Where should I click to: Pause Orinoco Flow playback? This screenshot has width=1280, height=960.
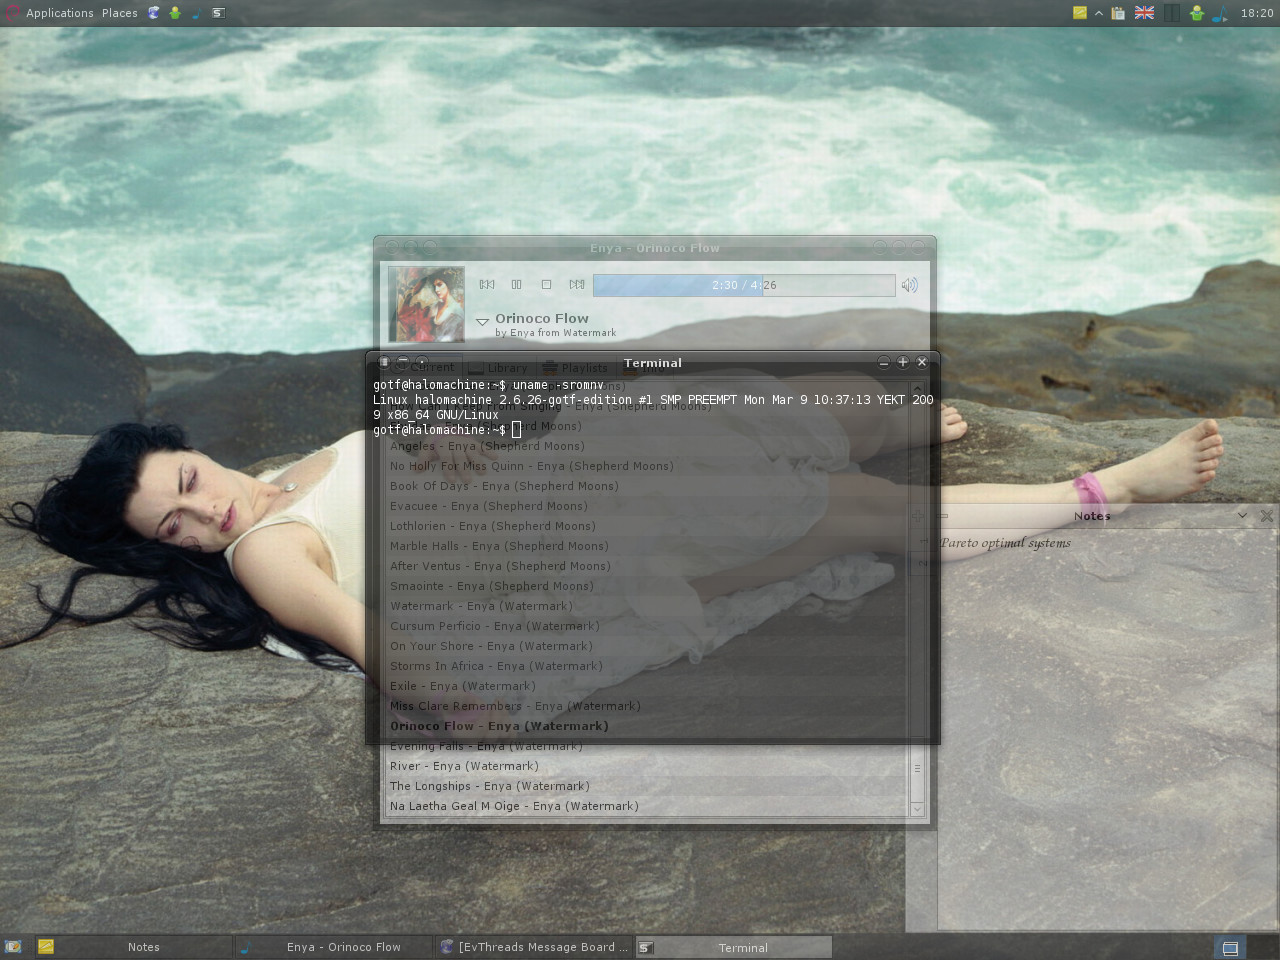[x=517, y=285]
